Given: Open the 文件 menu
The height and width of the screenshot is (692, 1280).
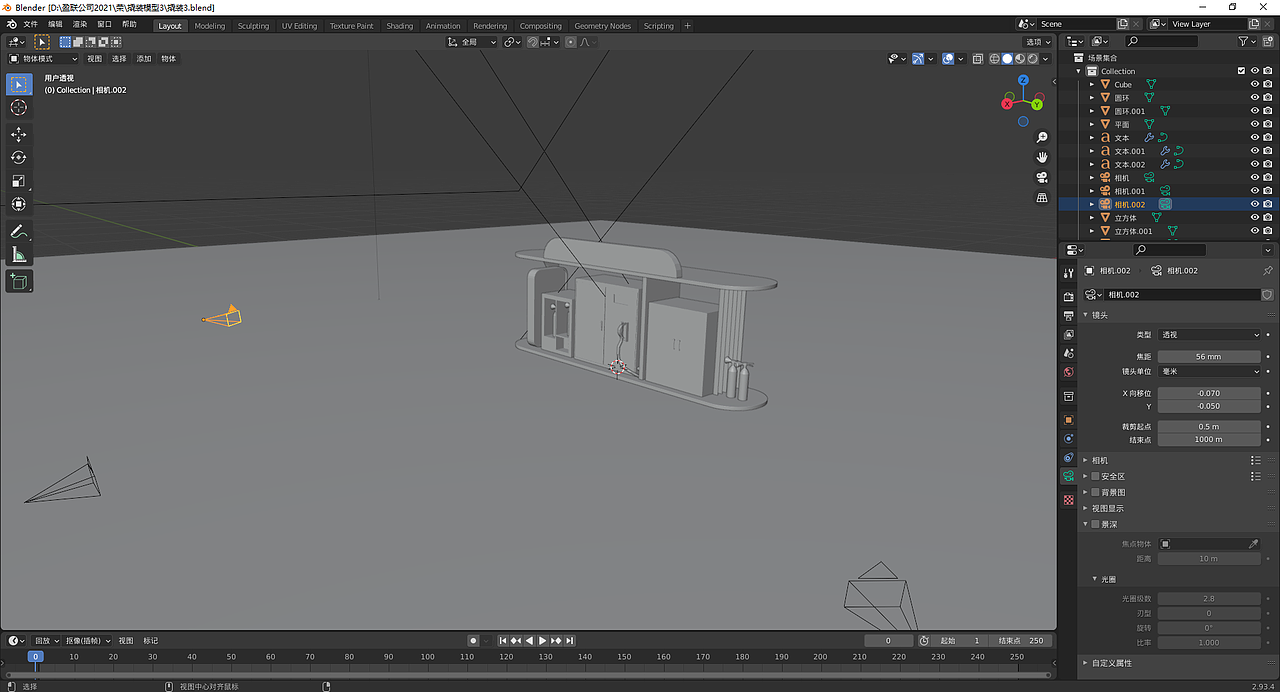Looking at the screenshot, I should point(30,24).
